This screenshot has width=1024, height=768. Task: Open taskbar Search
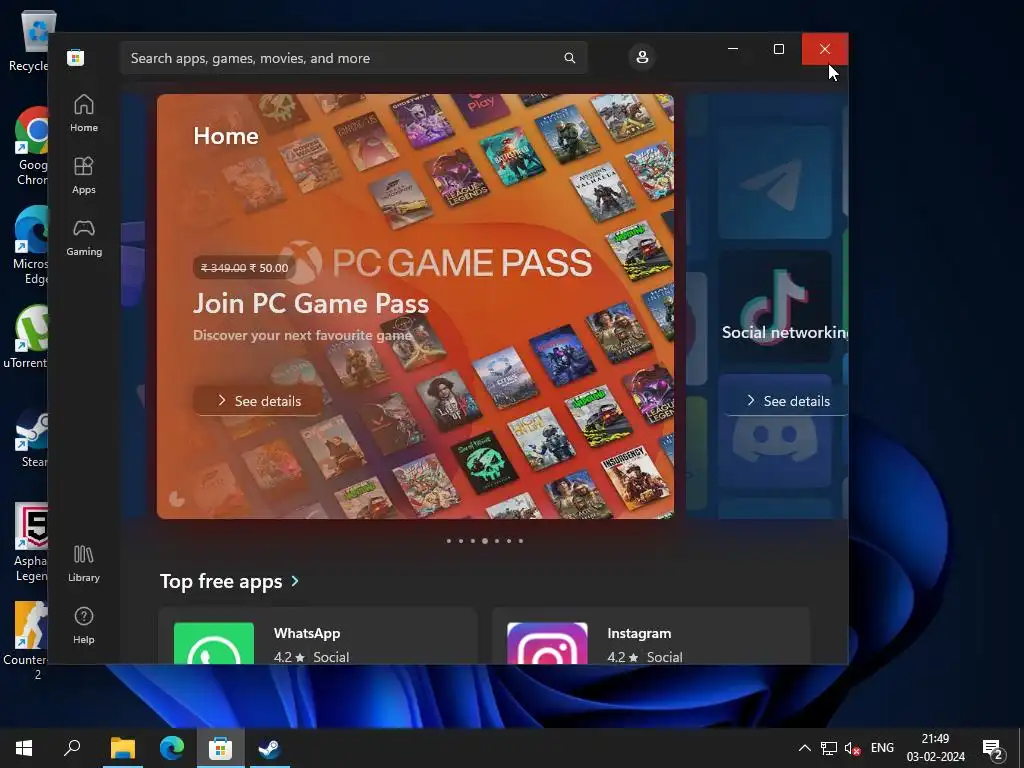pyautogui.click(x=72, y=748)
